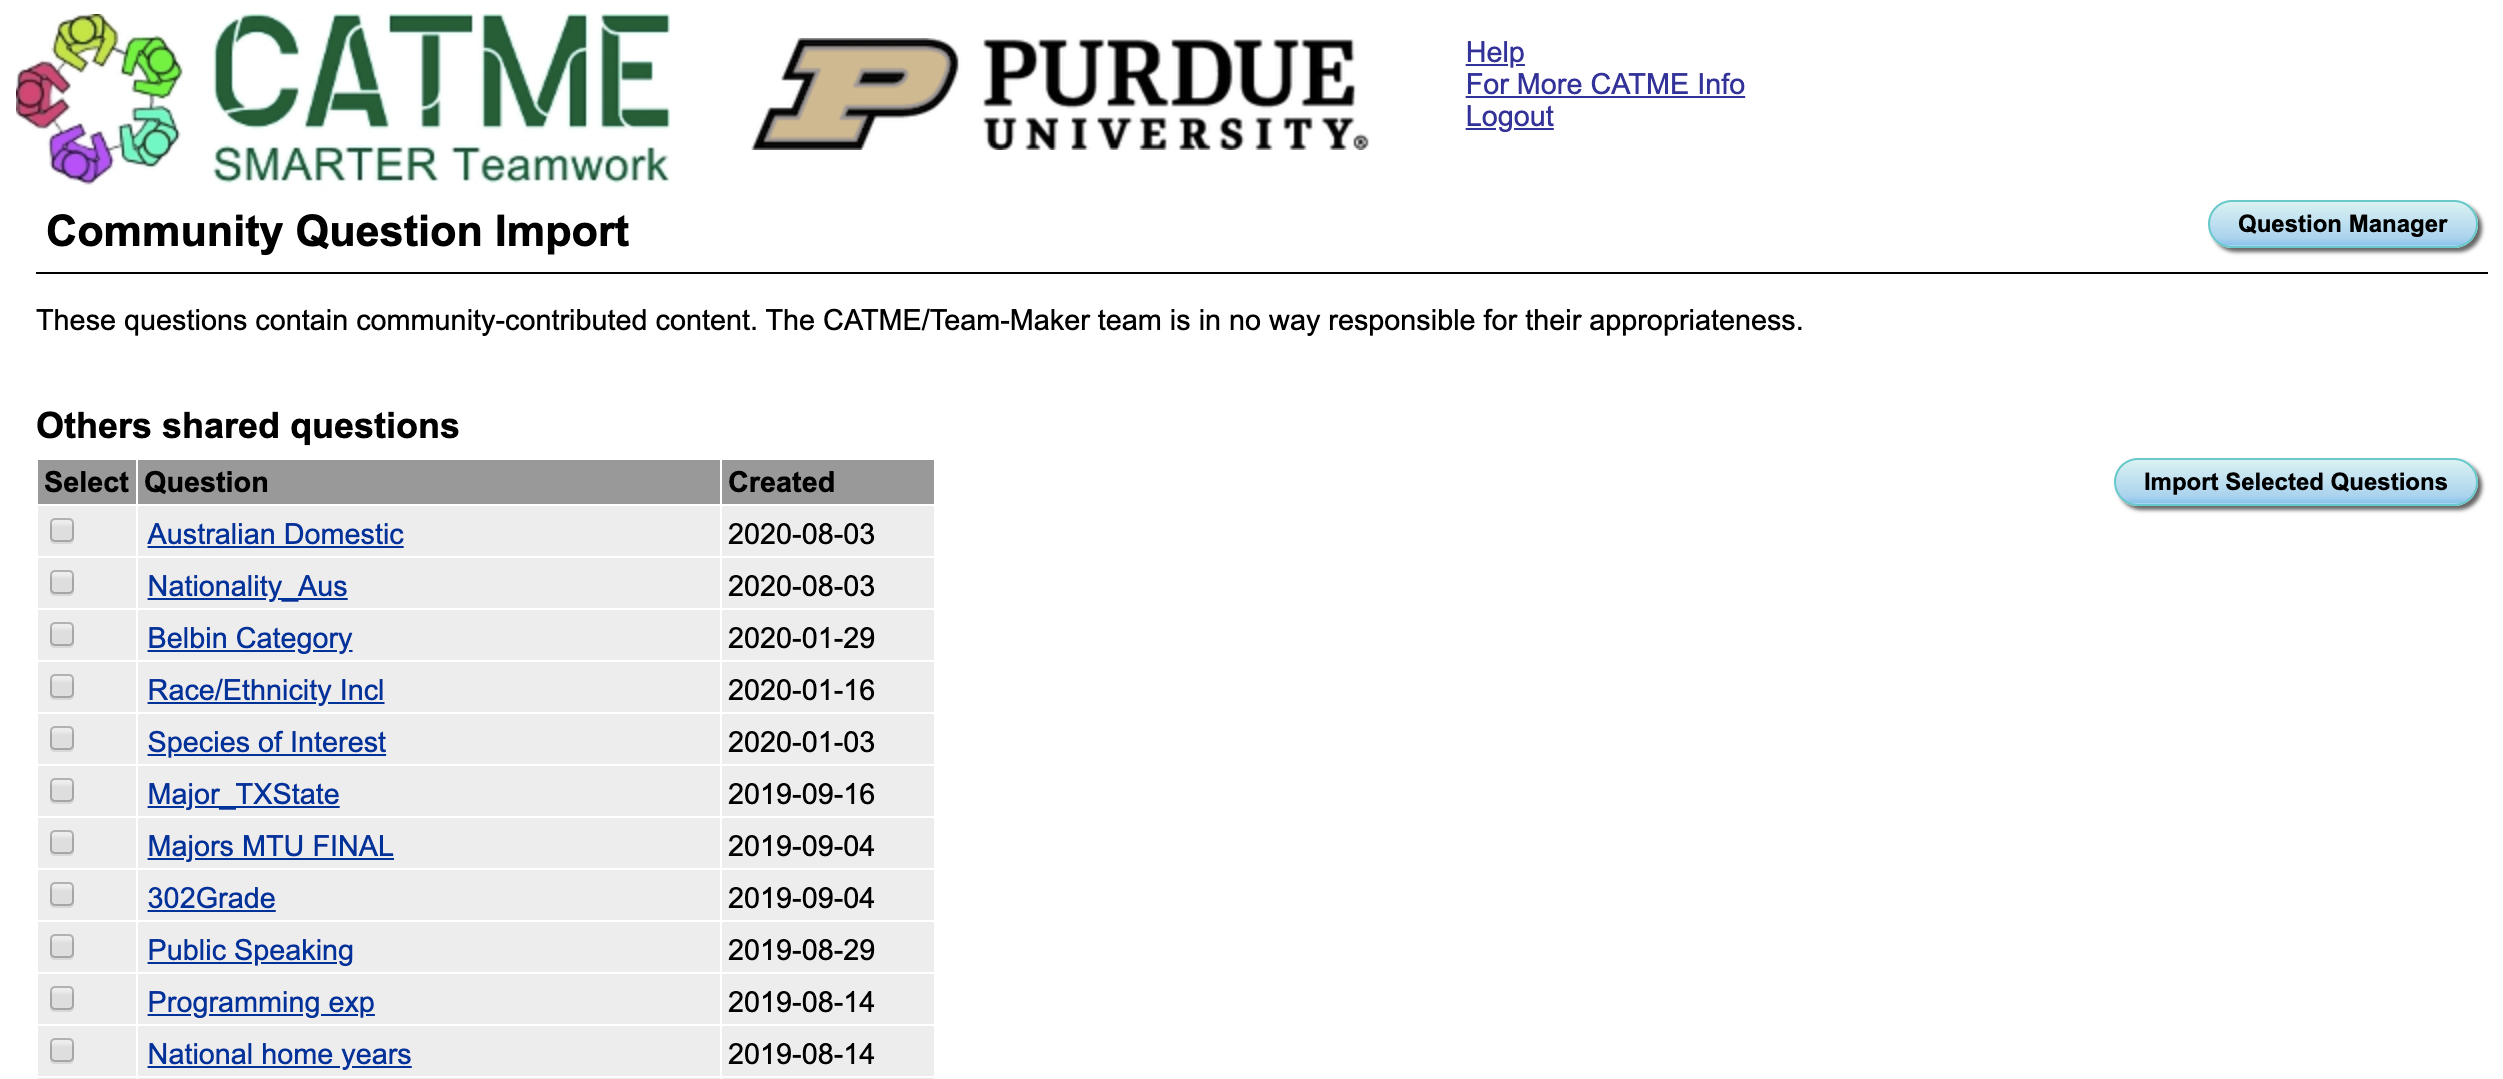This screenshot has height=1079, width=2503.
Task: Click Import Selected Questions button
Action: pos(2294,482)
